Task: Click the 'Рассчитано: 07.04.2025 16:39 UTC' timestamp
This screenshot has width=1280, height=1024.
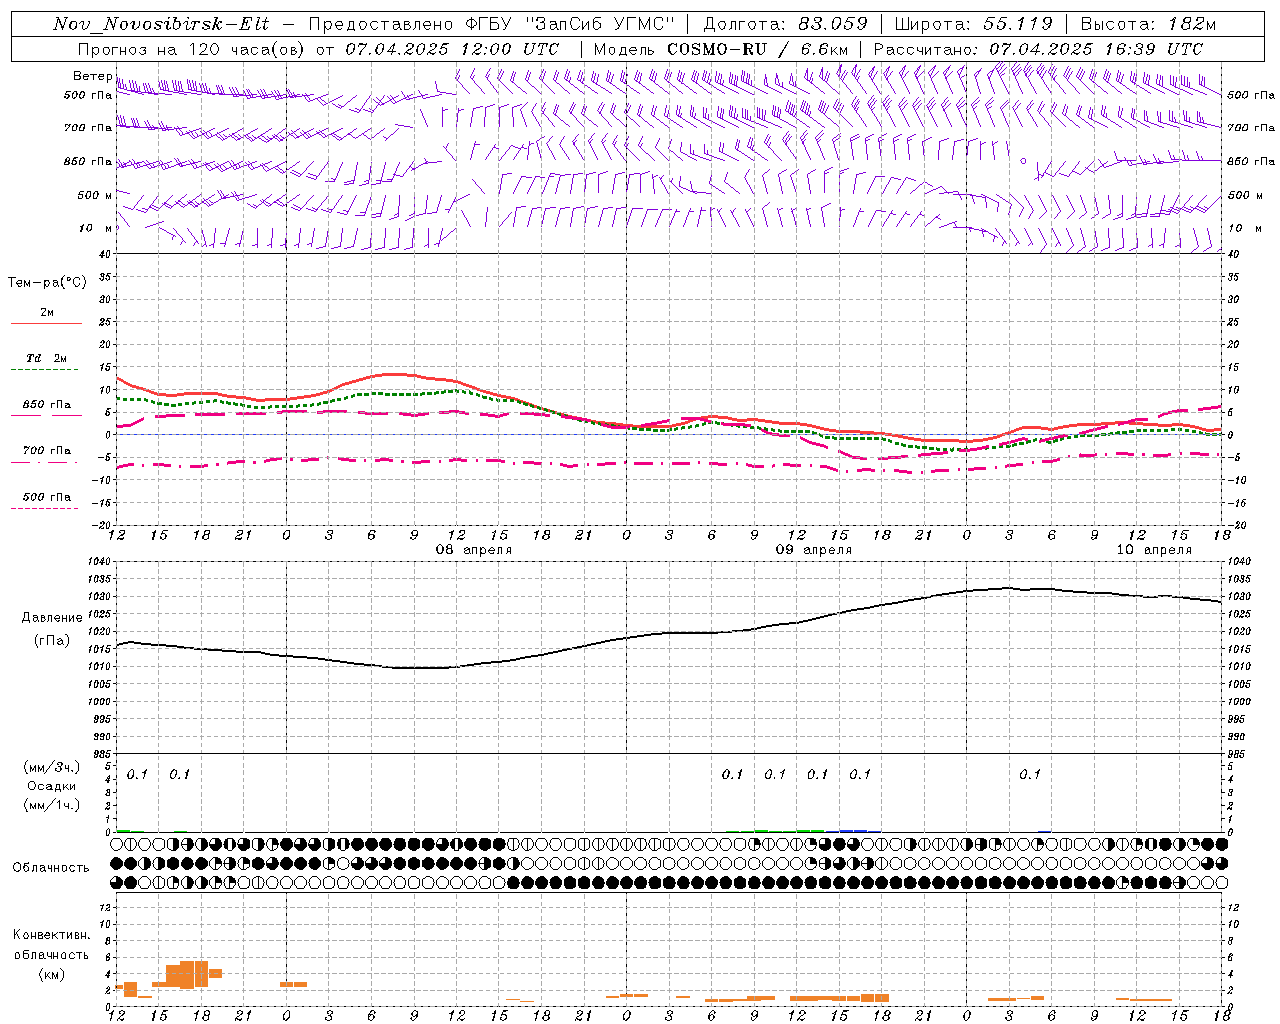Action: coord(1038,49)
